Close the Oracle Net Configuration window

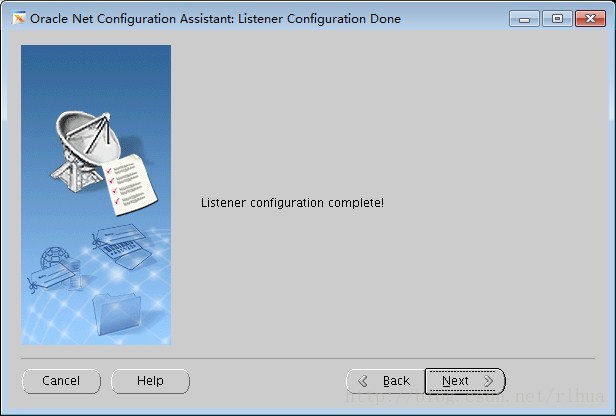590,18
